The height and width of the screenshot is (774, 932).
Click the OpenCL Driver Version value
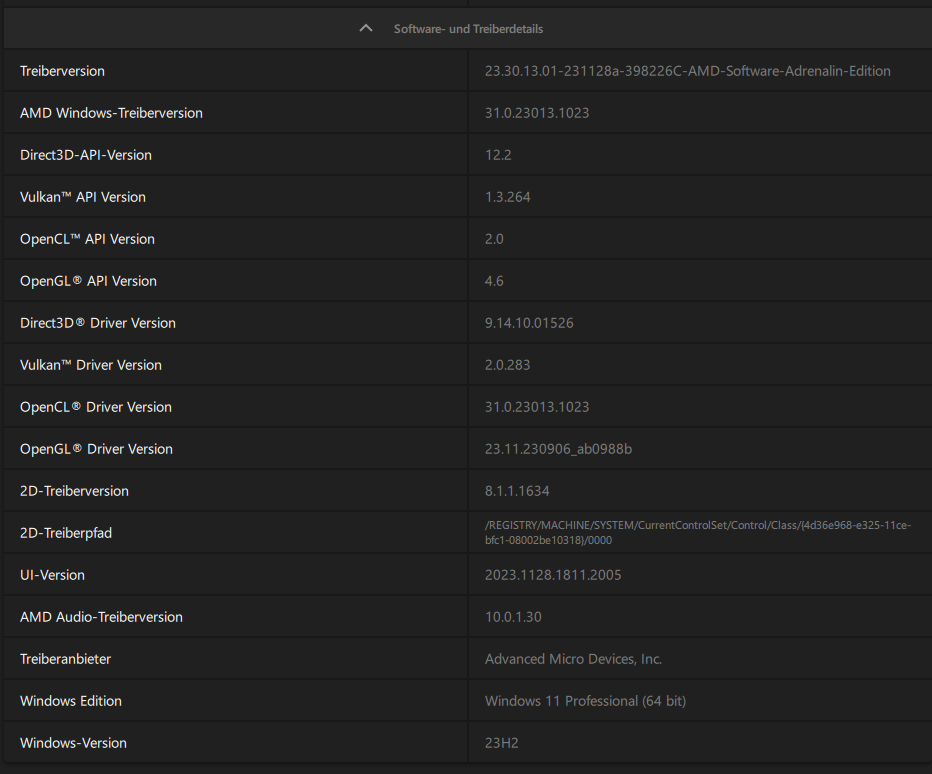(x=536, y=407)
